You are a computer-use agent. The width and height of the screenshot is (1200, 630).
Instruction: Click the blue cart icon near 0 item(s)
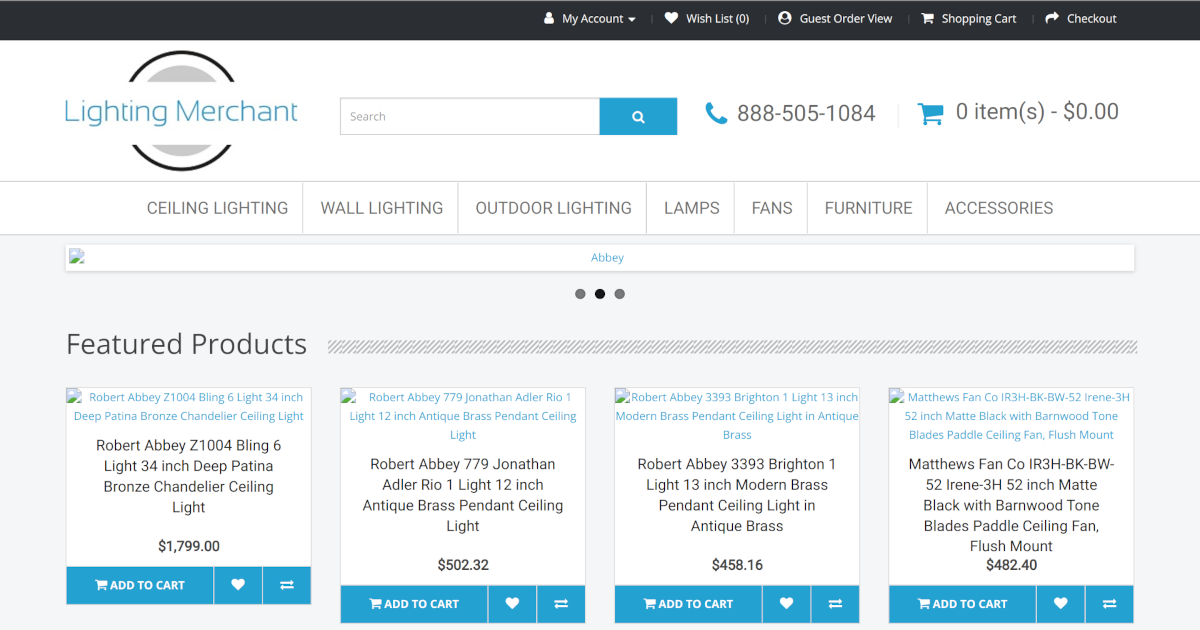(x=931, y=113)
